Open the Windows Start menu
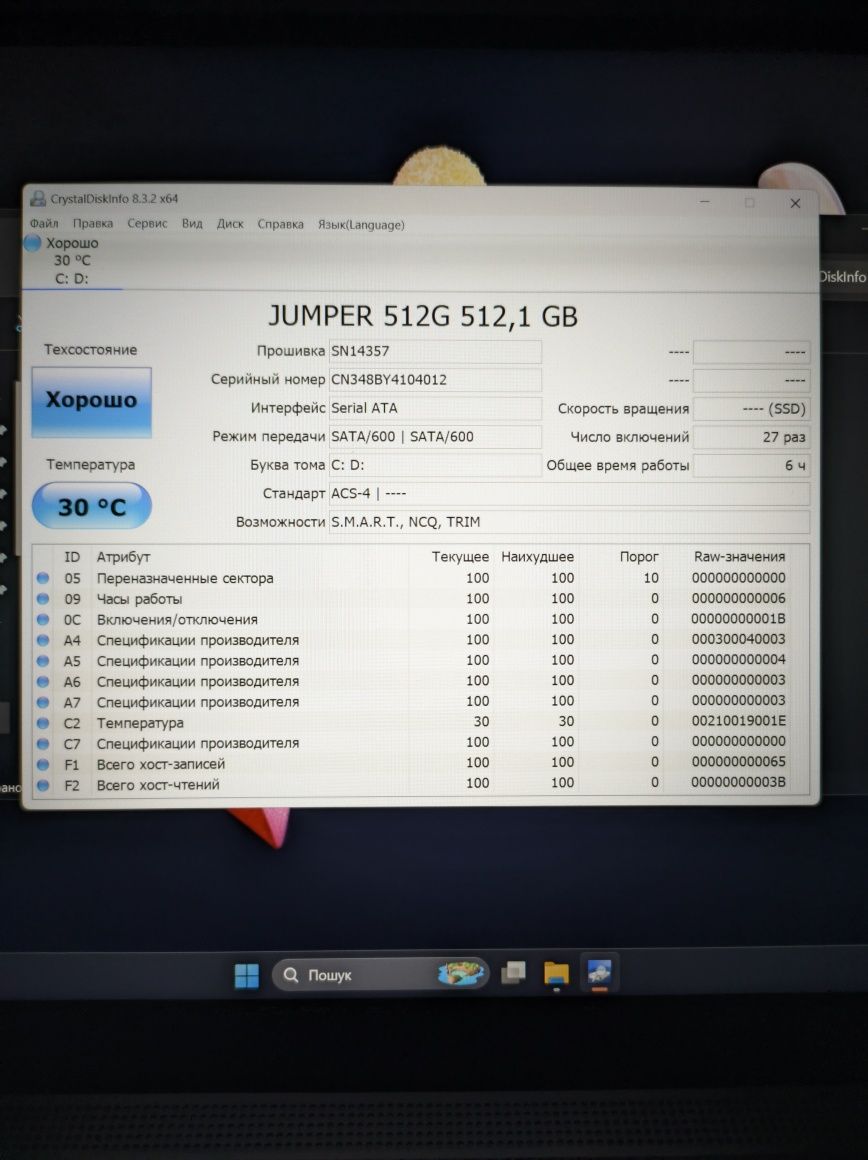Screen dimensions: 868x1160 (246, 975)
